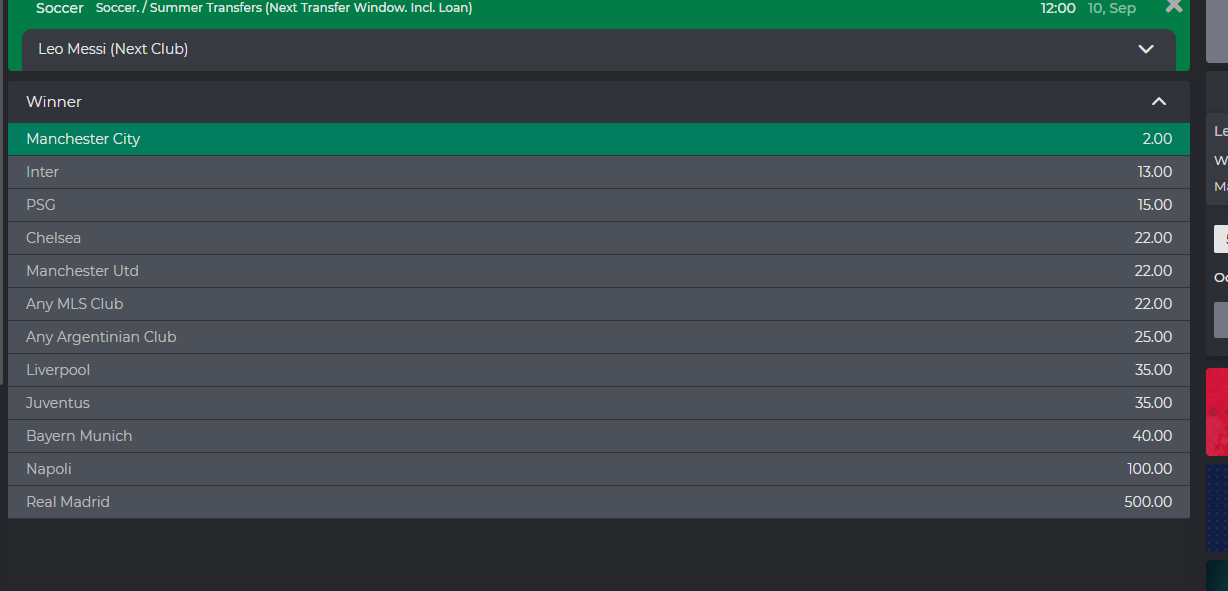Image resolution: width=1228 pixels, height=591 pixels.
Task: Select Napoli at 100.00 odds
Action: click(598, 469)
